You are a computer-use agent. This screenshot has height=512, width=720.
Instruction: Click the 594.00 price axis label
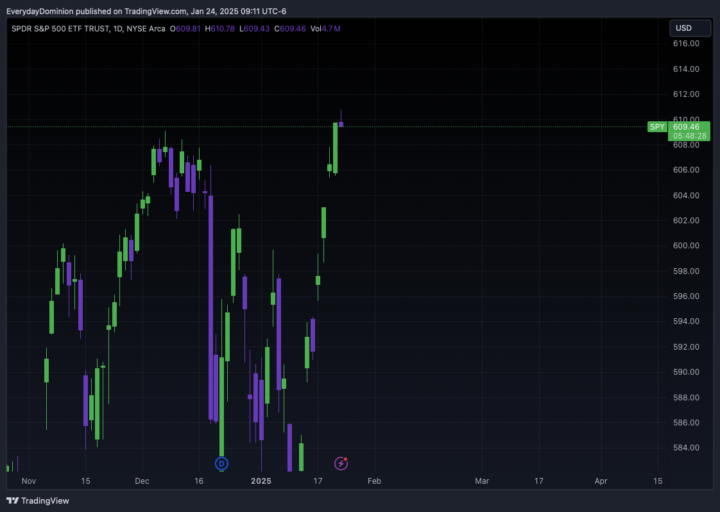686,321
